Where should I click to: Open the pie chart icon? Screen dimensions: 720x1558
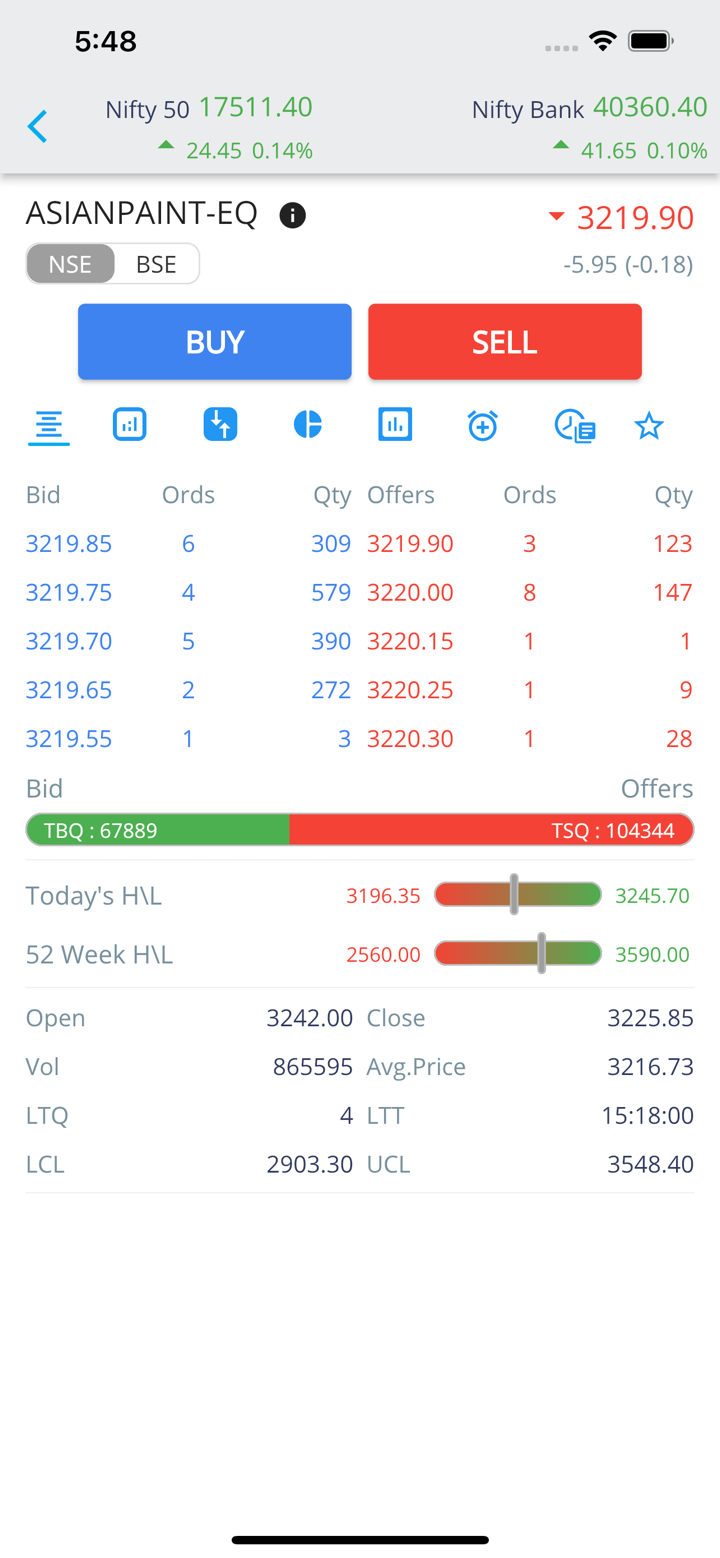[x=308, y=425]
